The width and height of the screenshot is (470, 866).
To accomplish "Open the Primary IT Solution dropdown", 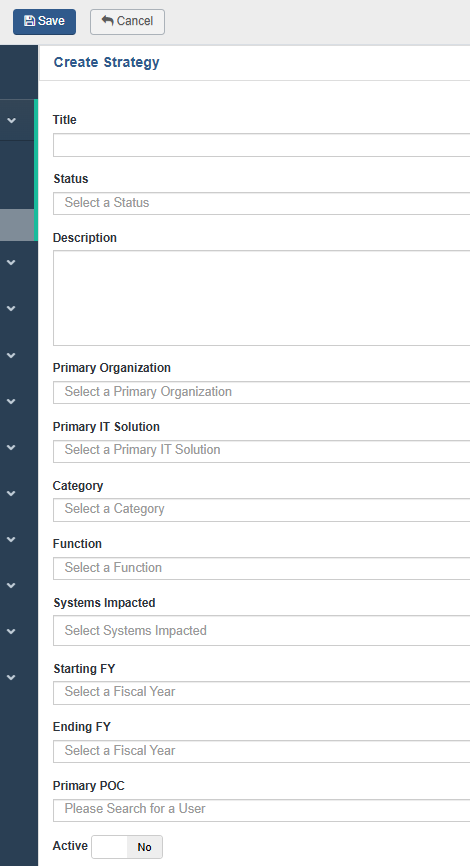I will pos(262,451).
